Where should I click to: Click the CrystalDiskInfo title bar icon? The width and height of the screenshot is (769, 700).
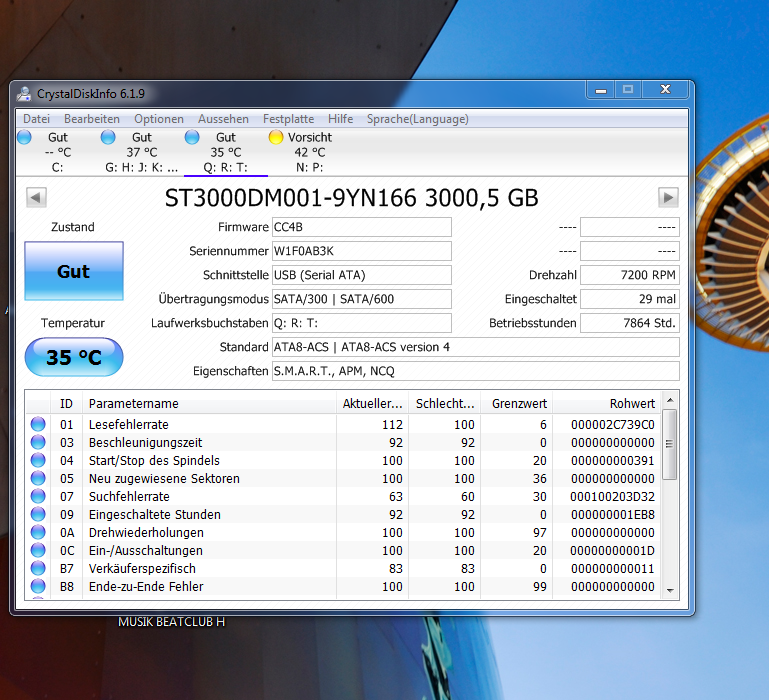(x=24, y=93)
